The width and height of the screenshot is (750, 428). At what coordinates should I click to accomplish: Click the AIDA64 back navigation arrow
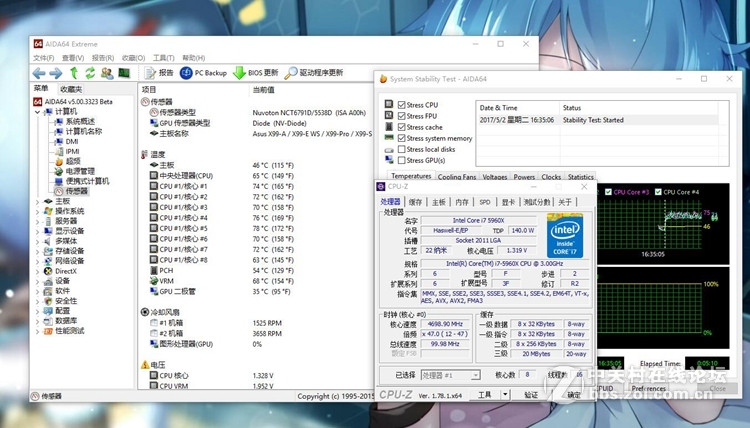point(39,73)
